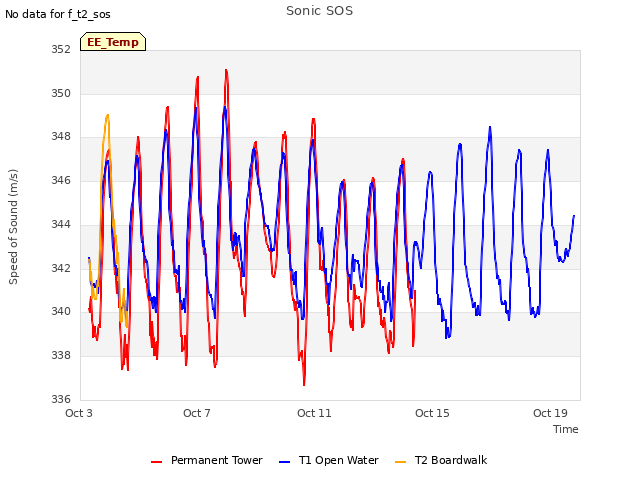Select the Oct 19 x-axis tick label
640x480 pixels.
(550, 413)
